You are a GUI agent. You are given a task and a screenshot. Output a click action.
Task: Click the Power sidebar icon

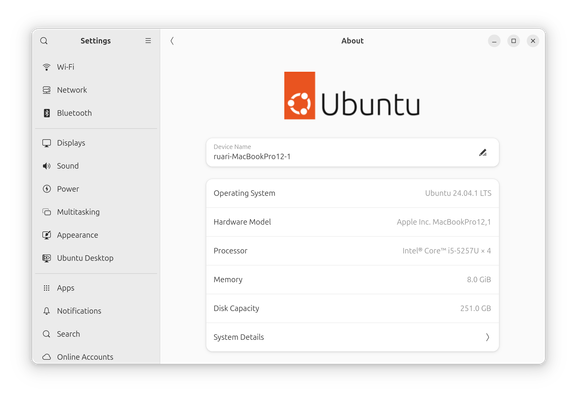tap(46, 189)
